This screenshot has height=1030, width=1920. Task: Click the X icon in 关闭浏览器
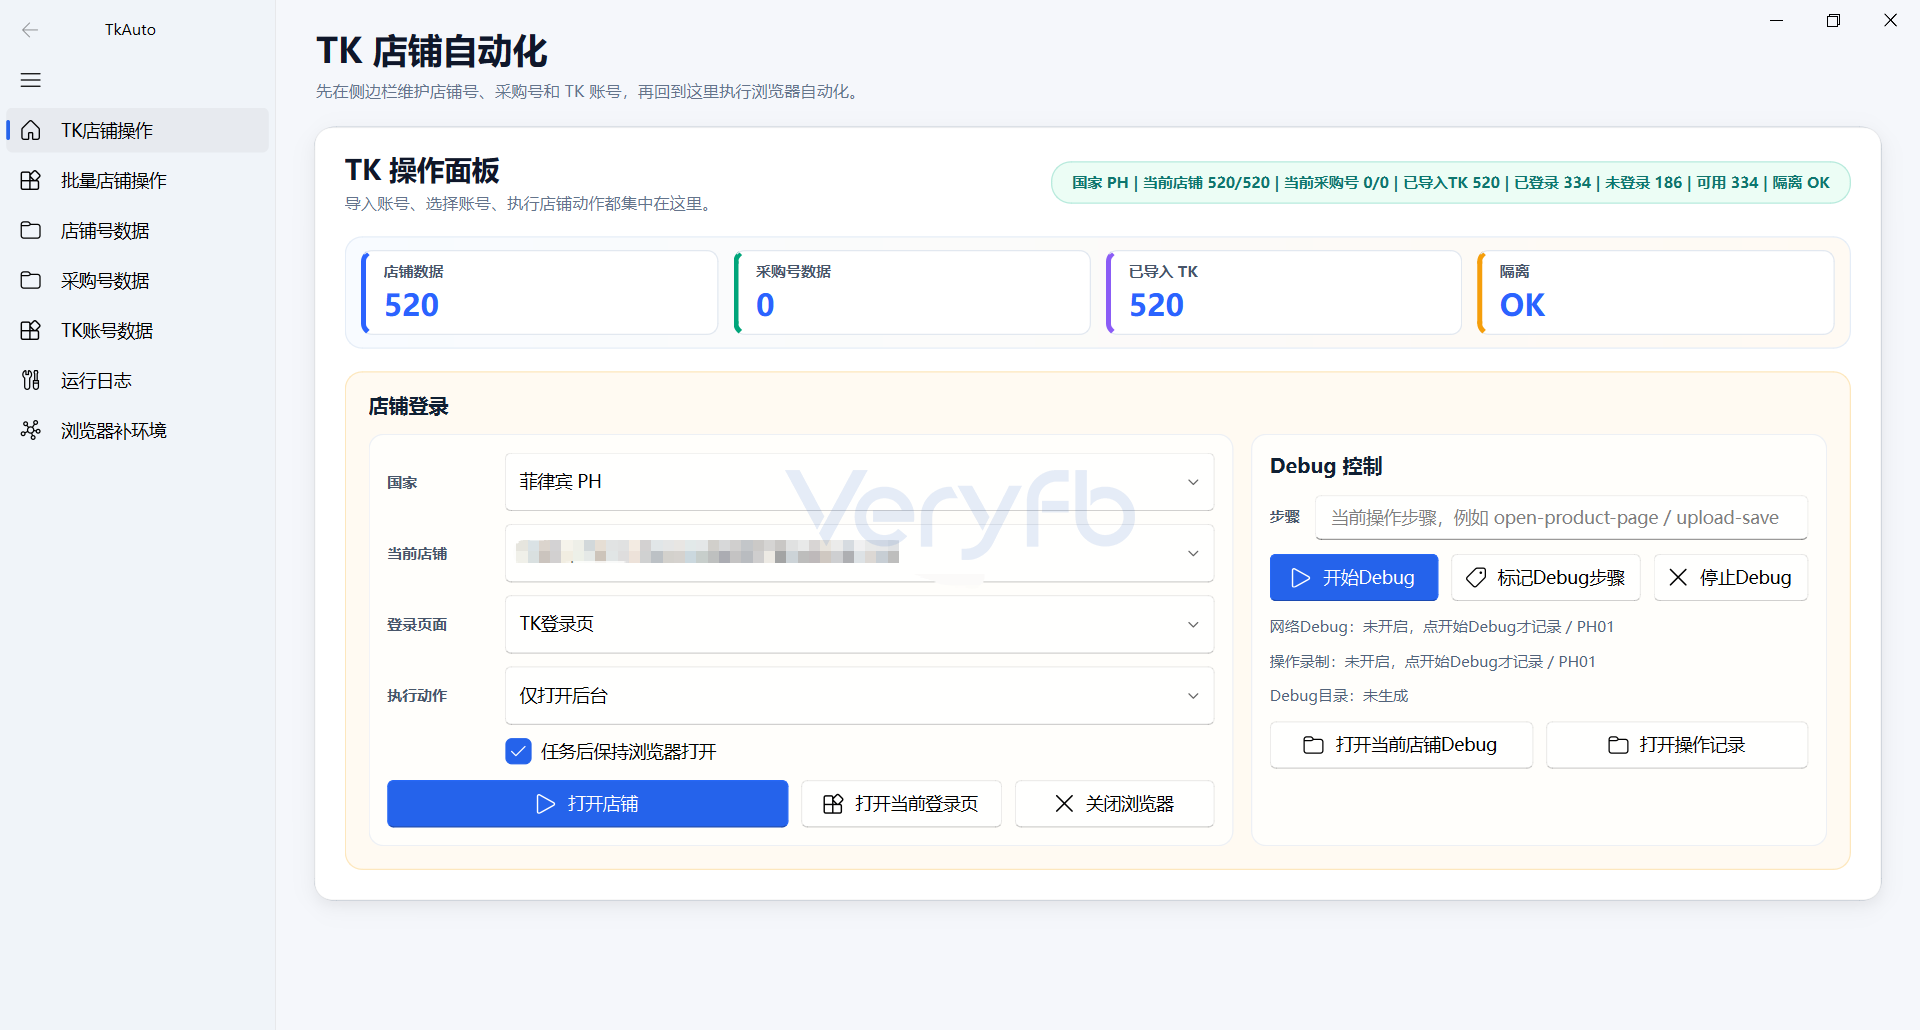1064,804
